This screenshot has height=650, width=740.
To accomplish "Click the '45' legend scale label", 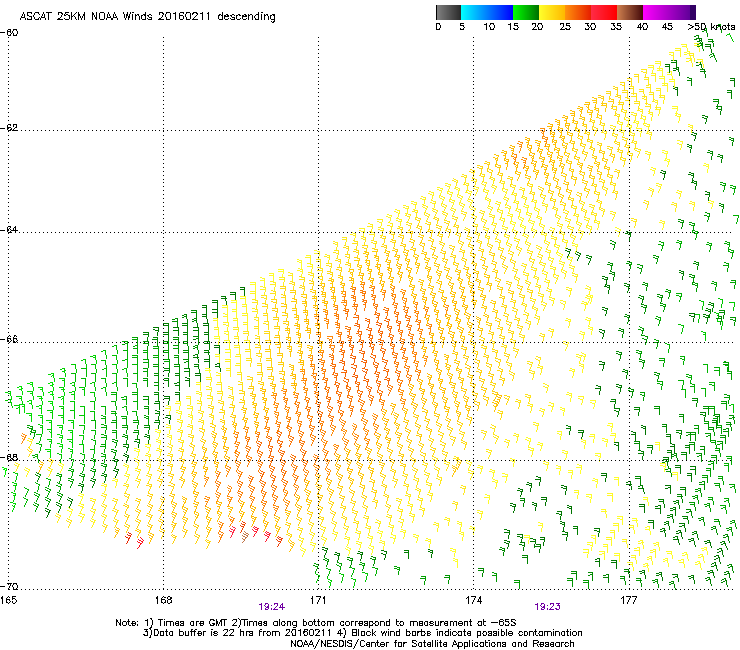I will tap(667, 27).
